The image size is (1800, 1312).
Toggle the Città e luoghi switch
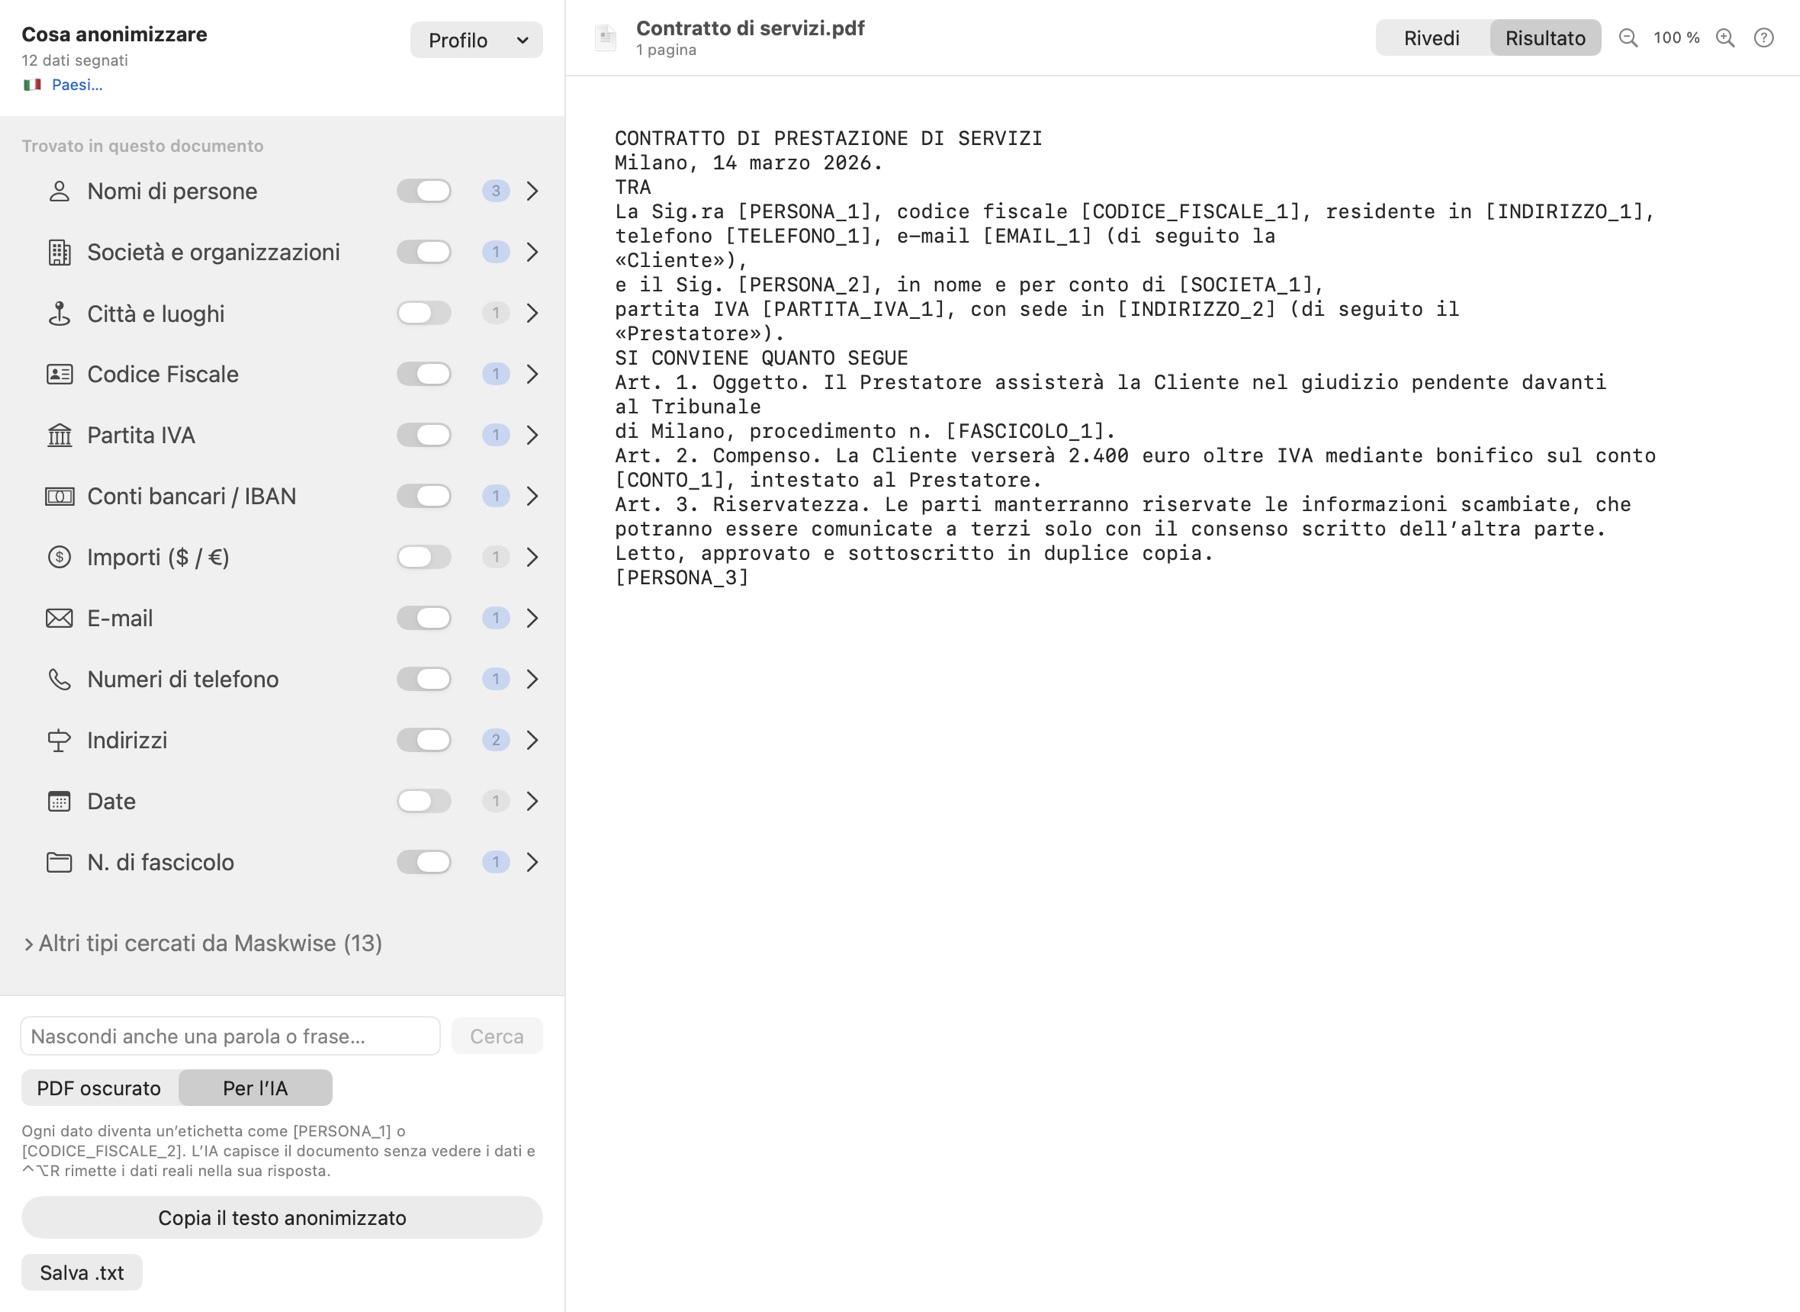coord(424,313)
